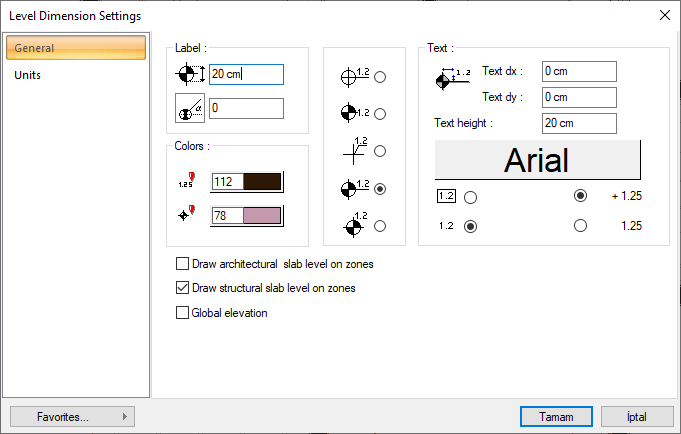
Task: Switch to the Units page
Action: click(28, 75)
